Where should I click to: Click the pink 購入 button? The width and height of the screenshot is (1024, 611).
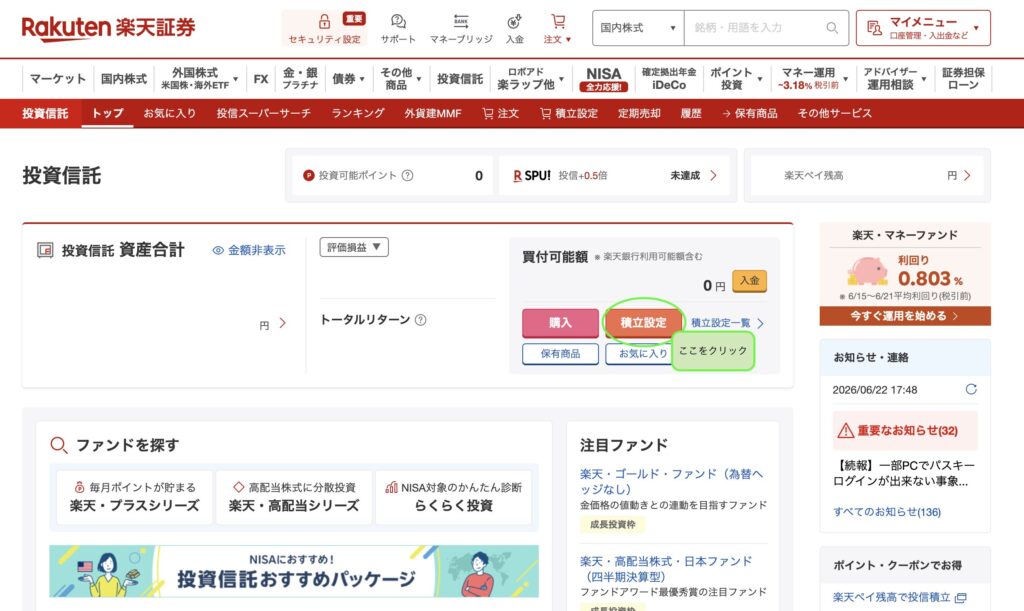tap(560, 322)
